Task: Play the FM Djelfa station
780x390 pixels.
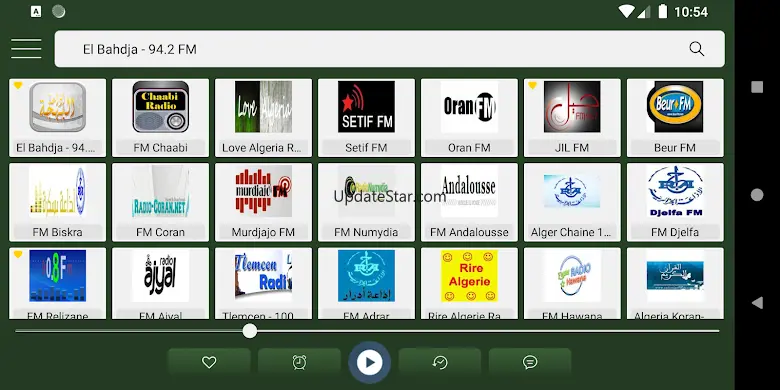Action: pyautogui.click(x=675, y=202)
